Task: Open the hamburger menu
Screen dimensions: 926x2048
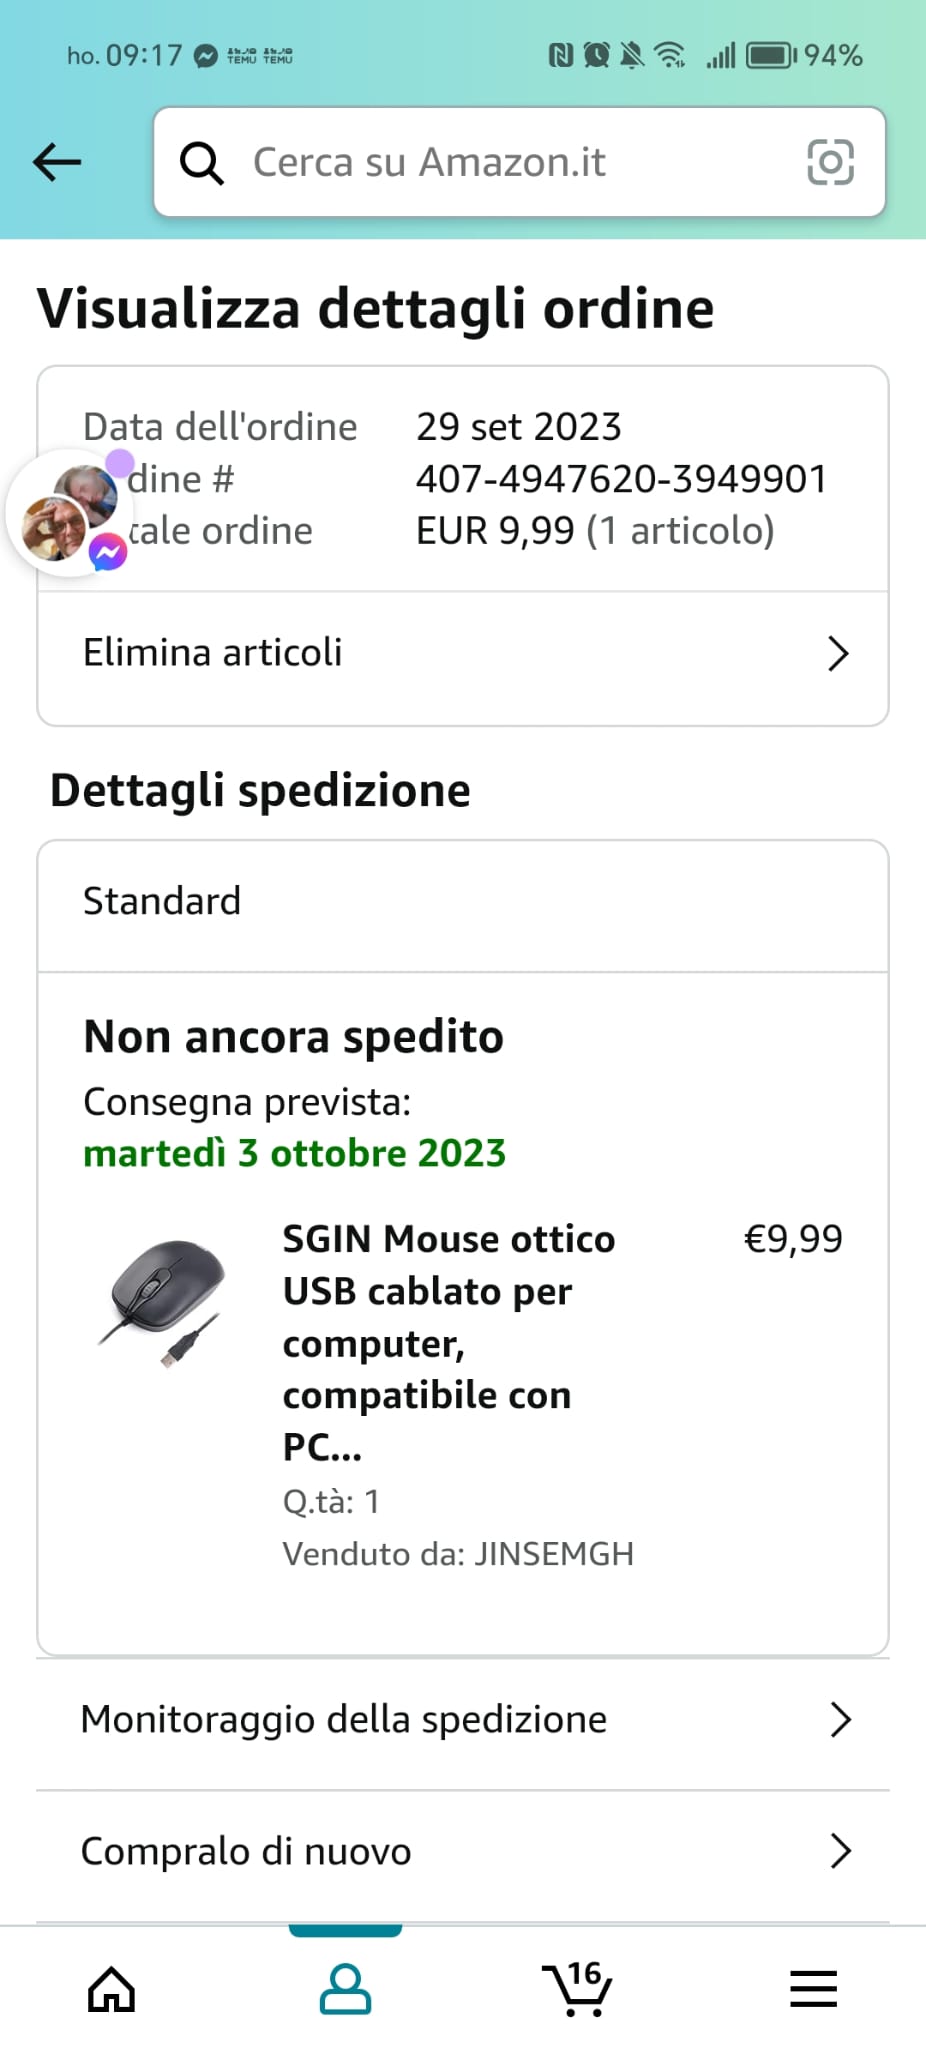Action: click(x=813, y=1988)
